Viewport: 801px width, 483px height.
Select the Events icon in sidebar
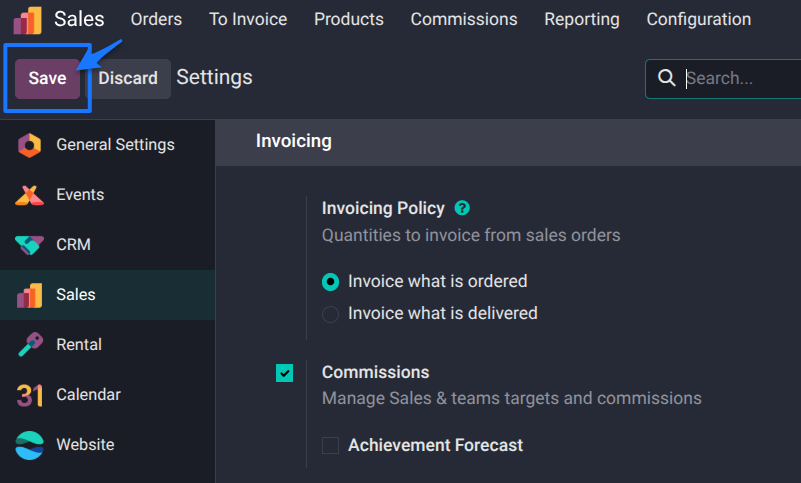pos(29,195)
